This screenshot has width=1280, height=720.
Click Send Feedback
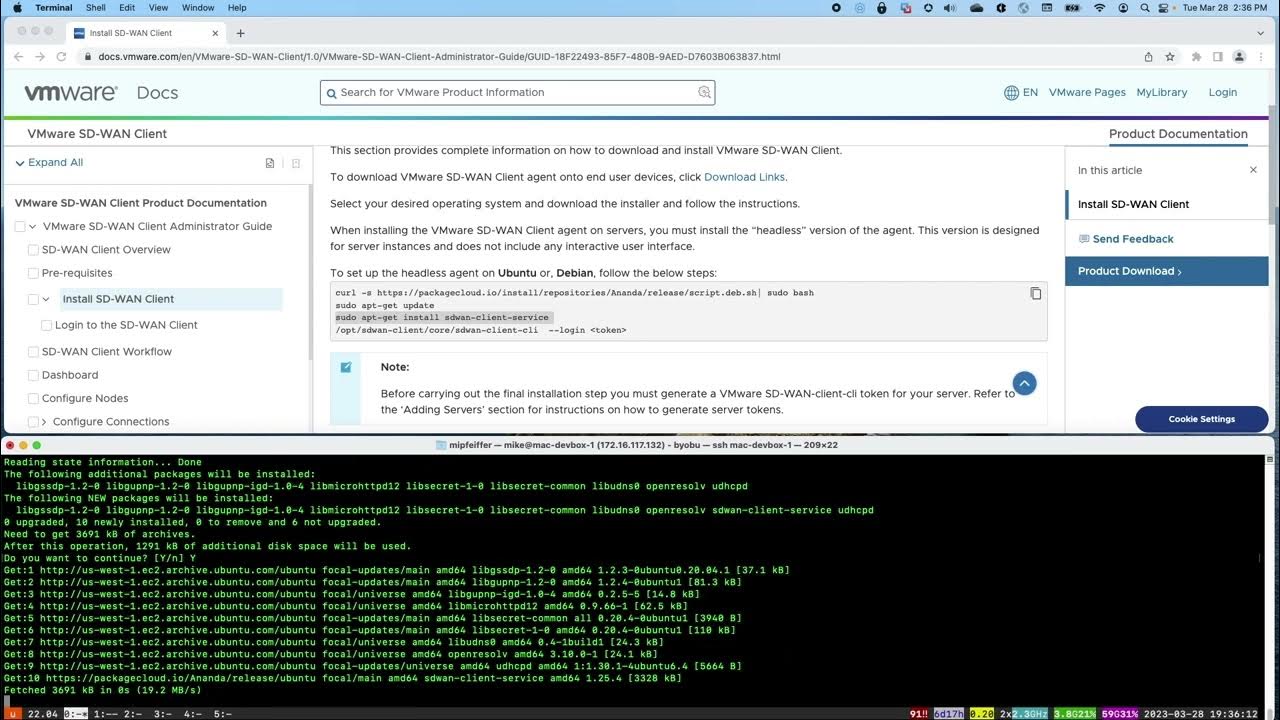coord(1126,239)
